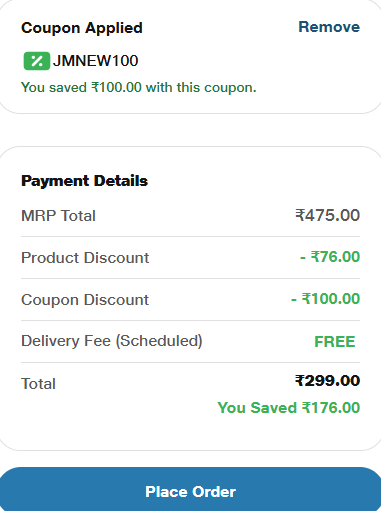Click the coupon savings message
This screenshot has width=381, height=511.
point(139,88)
